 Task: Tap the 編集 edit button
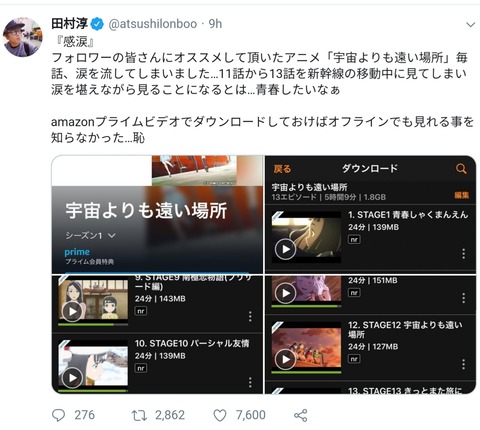tap(462, 195)
